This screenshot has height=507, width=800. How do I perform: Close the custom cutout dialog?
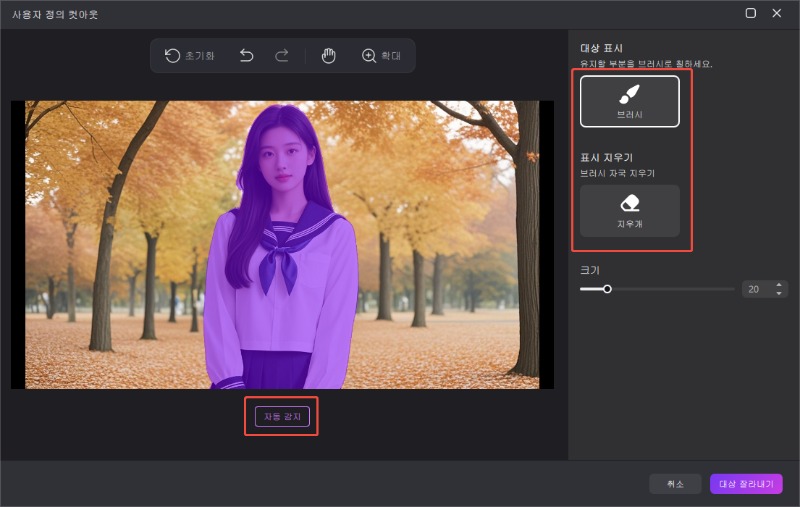coord(777,14)
